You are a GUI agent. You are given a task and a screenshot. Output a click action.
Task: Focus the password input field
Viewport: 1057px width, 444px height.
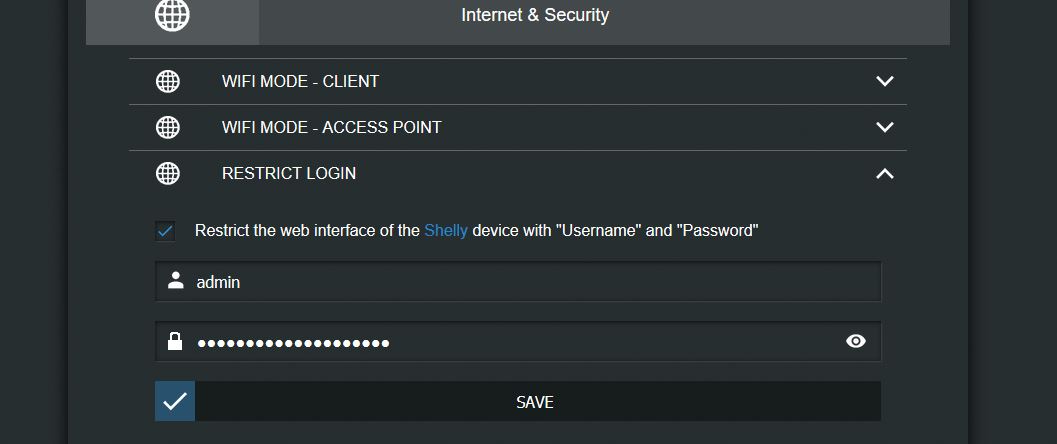click(510, 342)
